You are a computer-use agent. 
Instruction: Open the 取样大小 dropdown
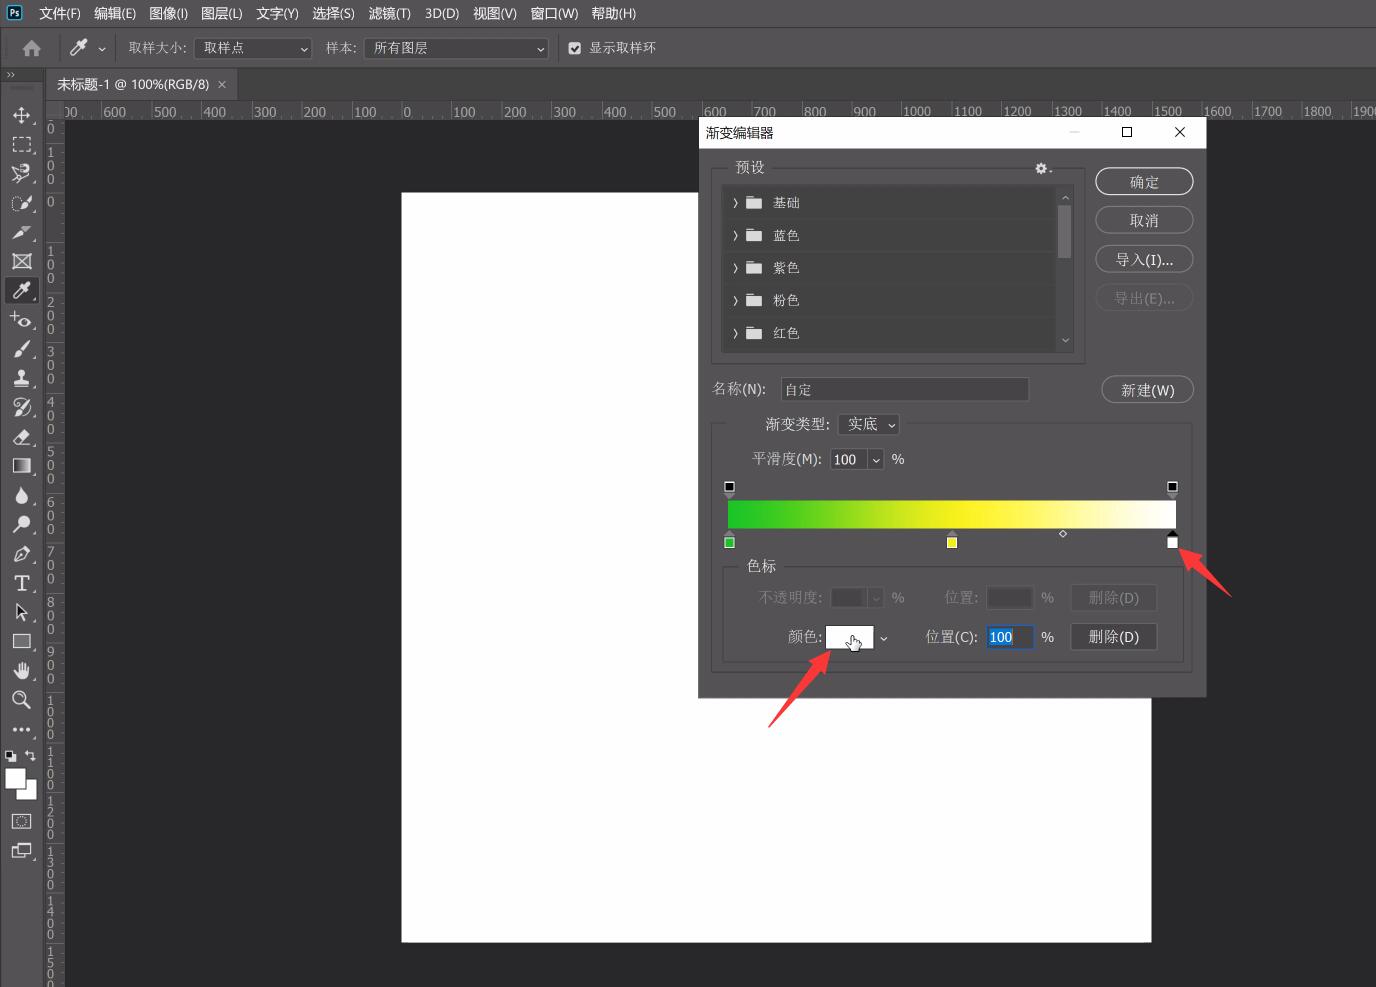coord(253,48)
